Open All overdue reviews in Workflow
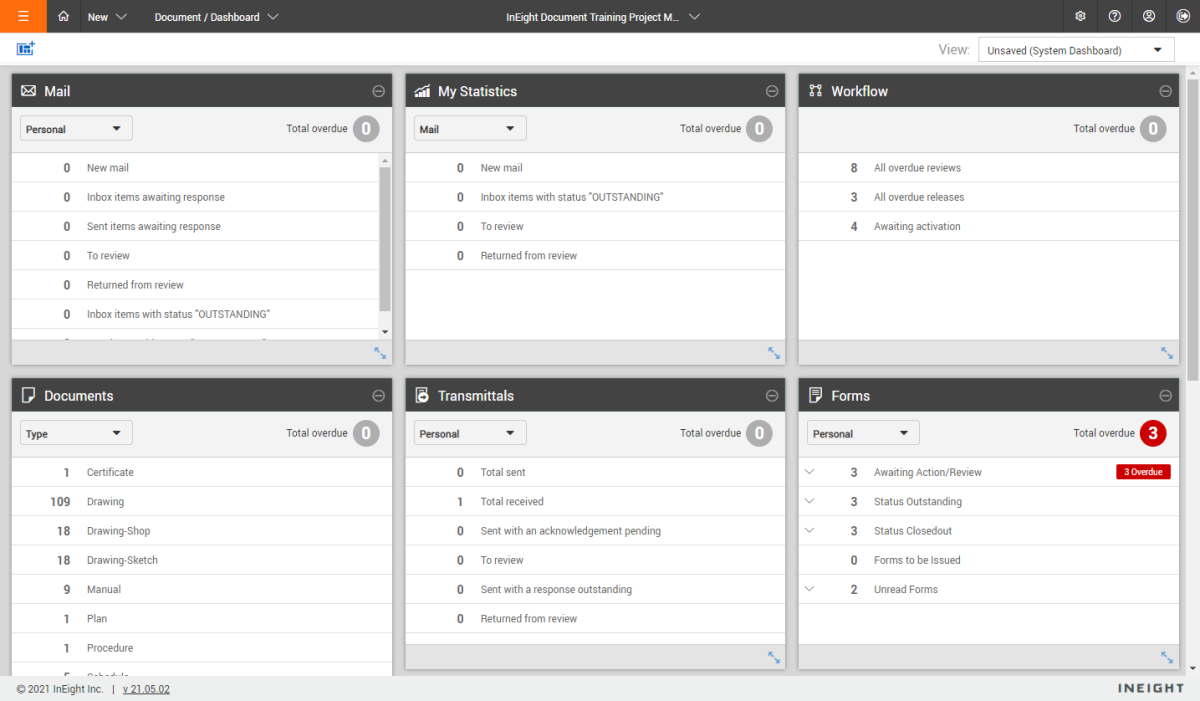Image resolution: width=1200 pixels, height=701 pixels. (989, 168)
